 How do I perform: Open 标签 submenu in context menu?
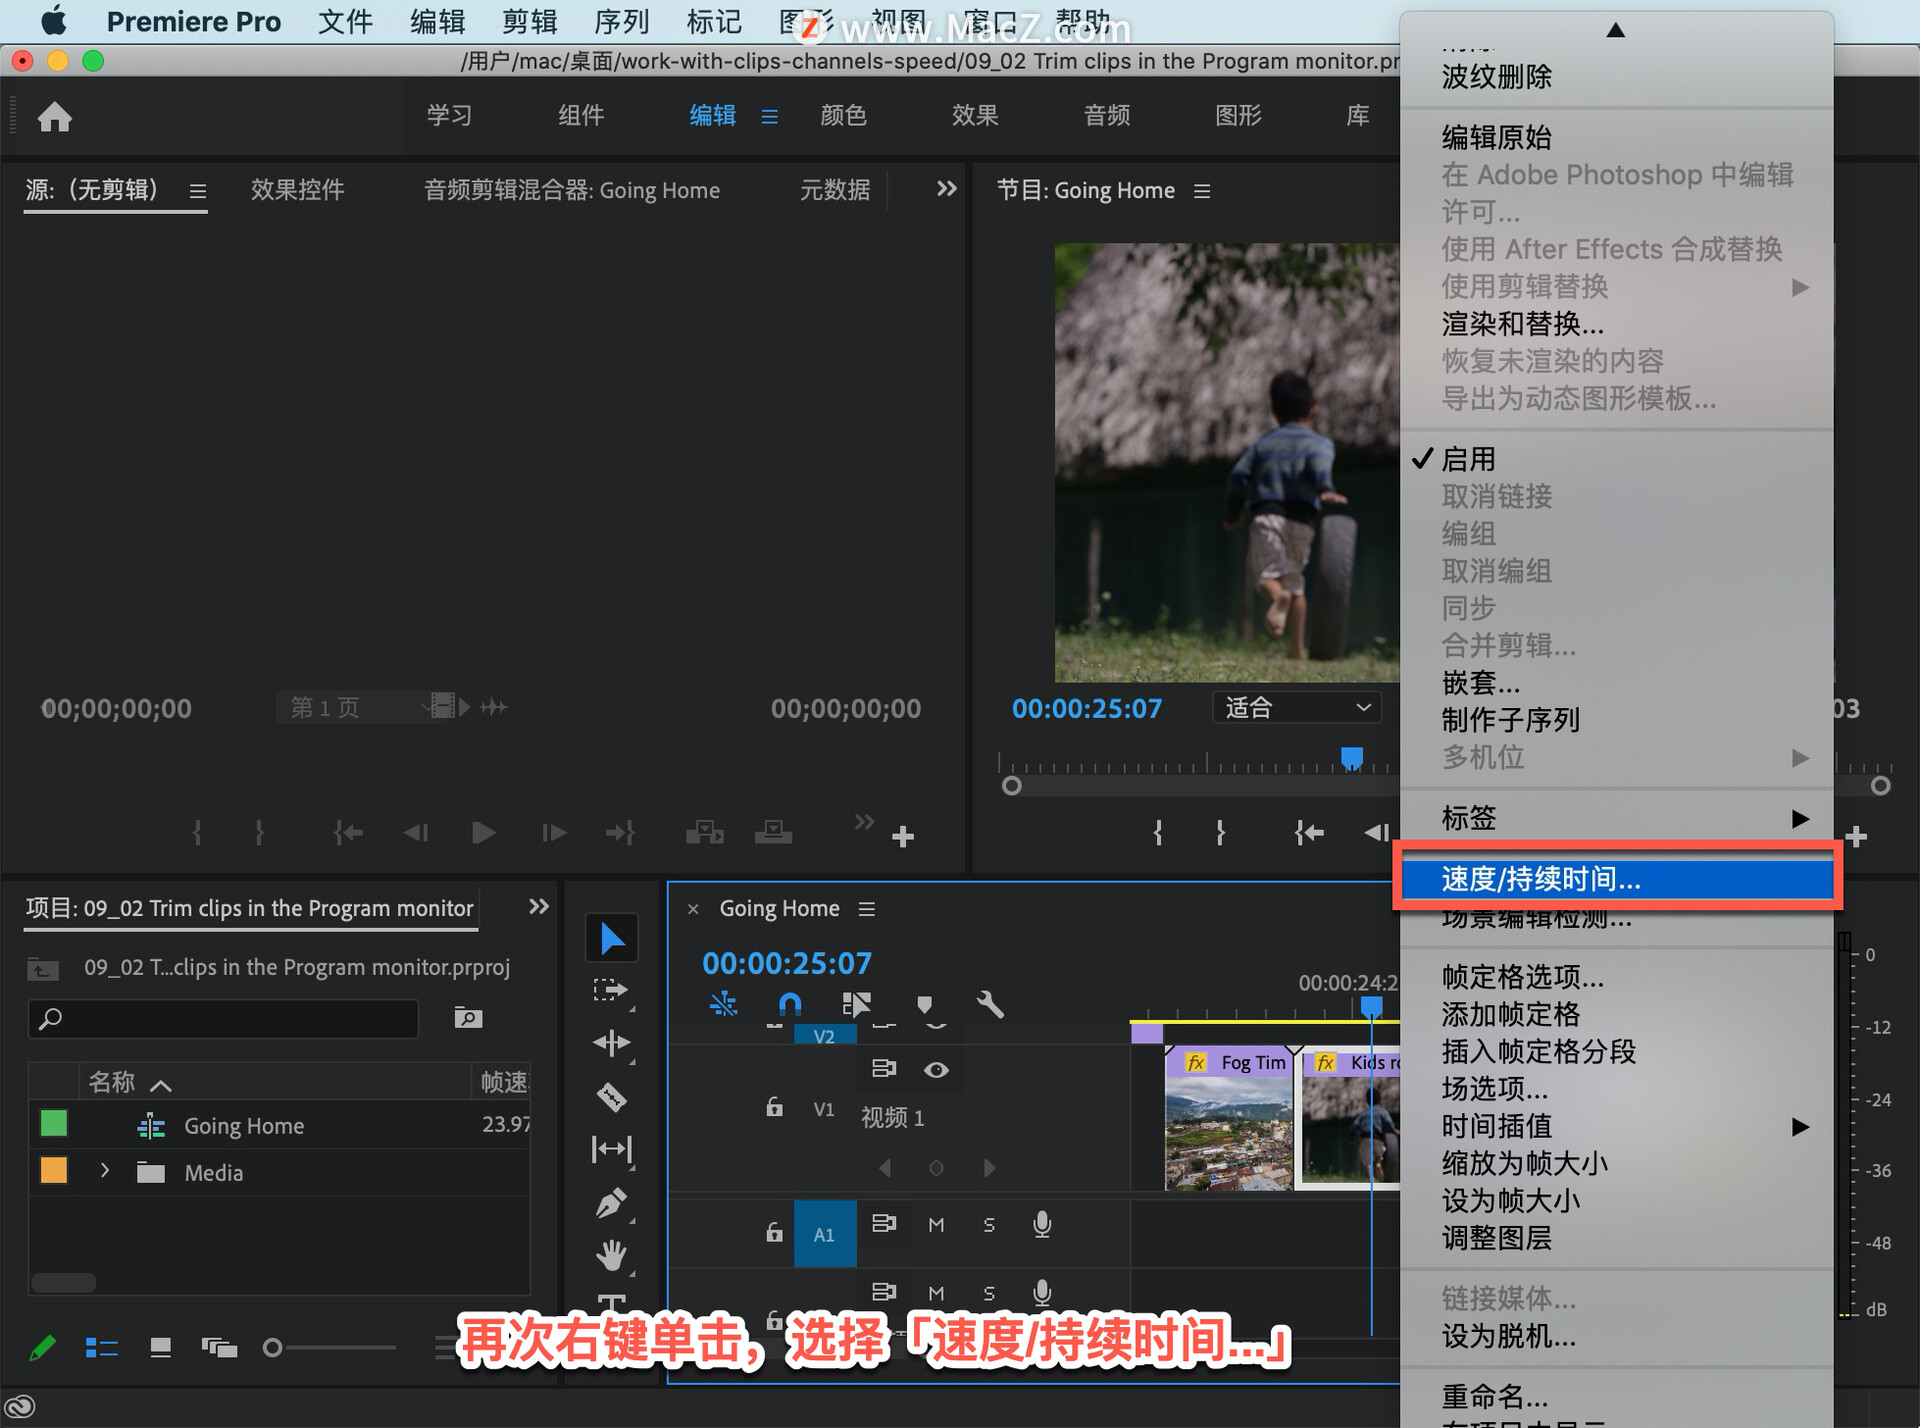1618,818
